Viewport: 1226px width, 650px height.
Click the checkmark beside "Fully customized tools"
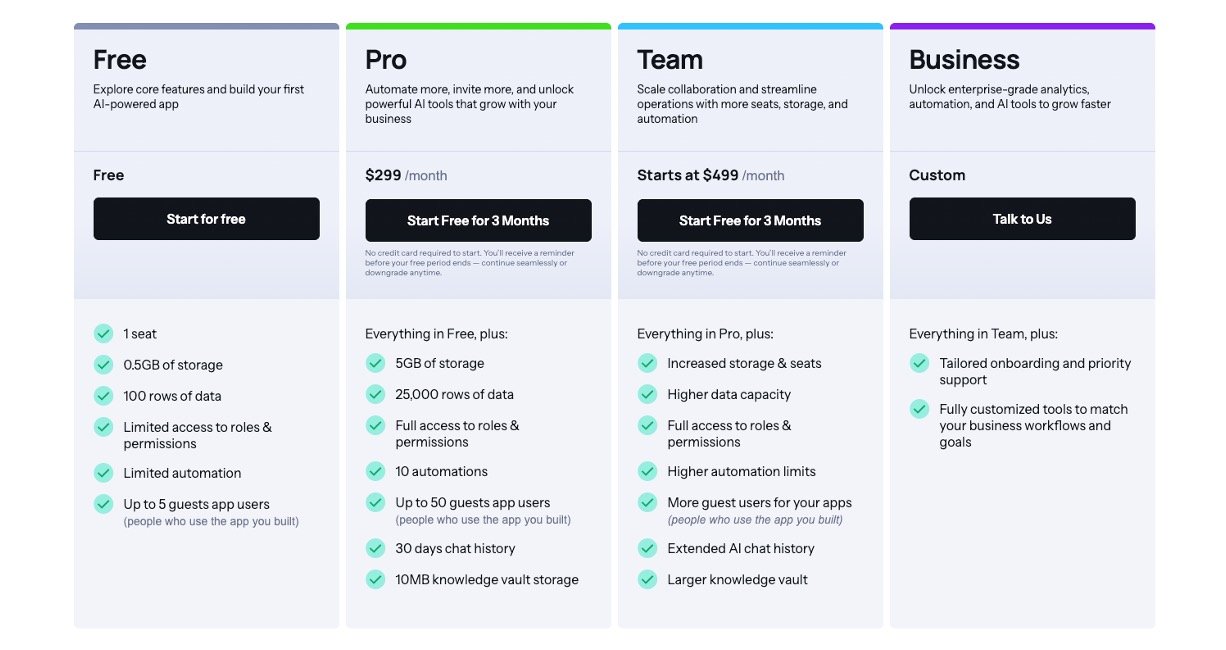click(x=919, y=409)
